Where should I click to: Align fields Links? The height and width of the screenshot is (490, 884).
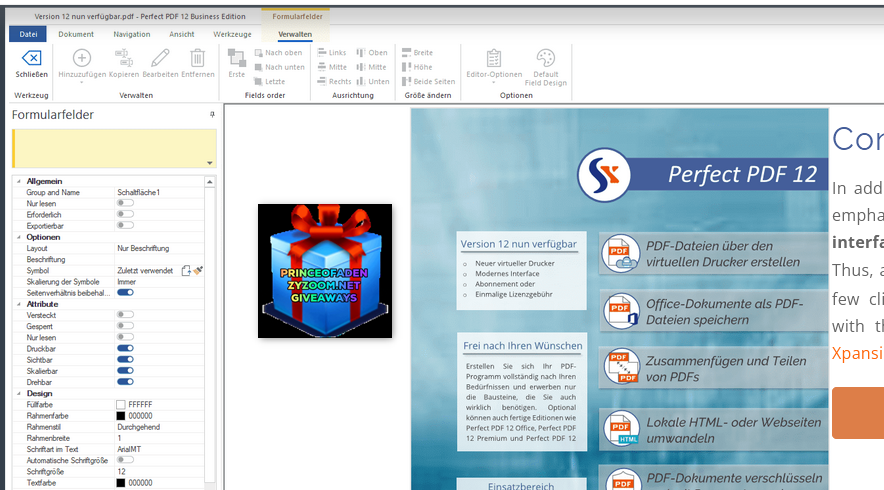tap(332, 52)
